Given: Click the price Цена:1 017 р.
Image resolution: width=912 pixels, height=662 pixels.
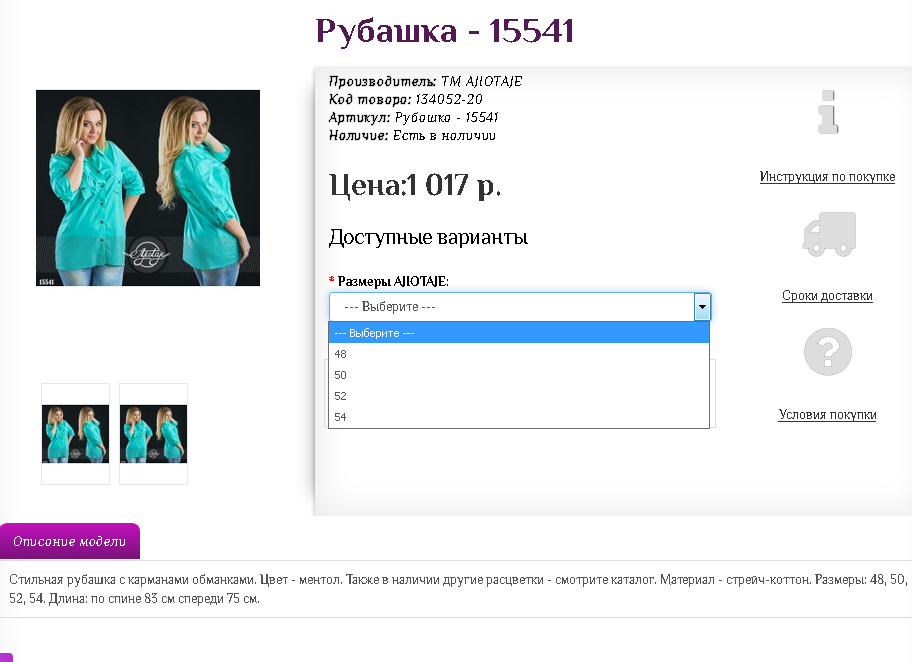Looking at the screenshot, I should (x=415, y=186).
